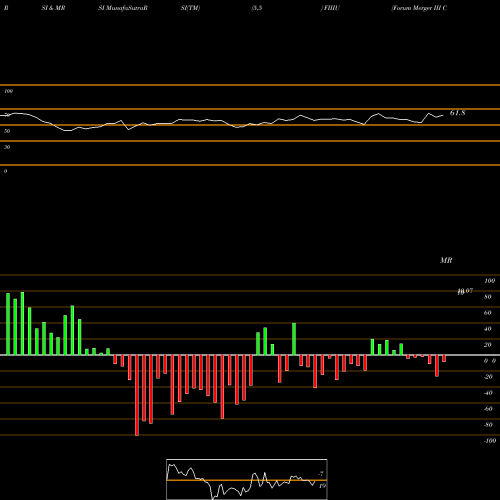
Task: Click the MR axis label 80
Action: pyautogui.click(x=487, y=297)
